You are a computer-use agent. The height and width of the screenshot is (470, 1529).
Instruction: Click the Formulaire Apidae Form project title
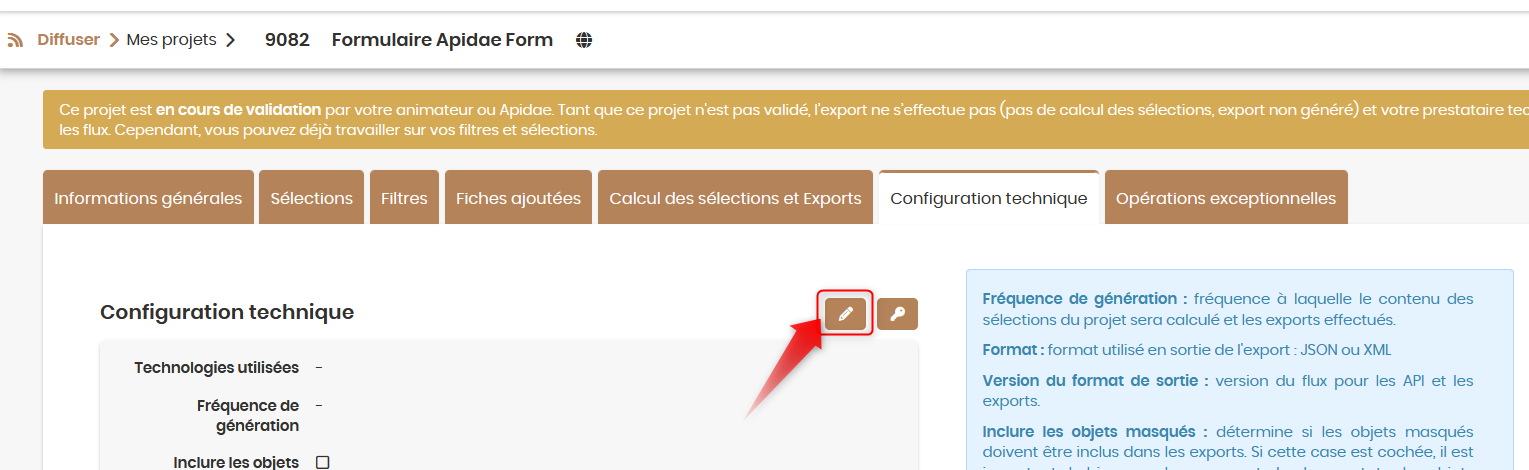442,40
